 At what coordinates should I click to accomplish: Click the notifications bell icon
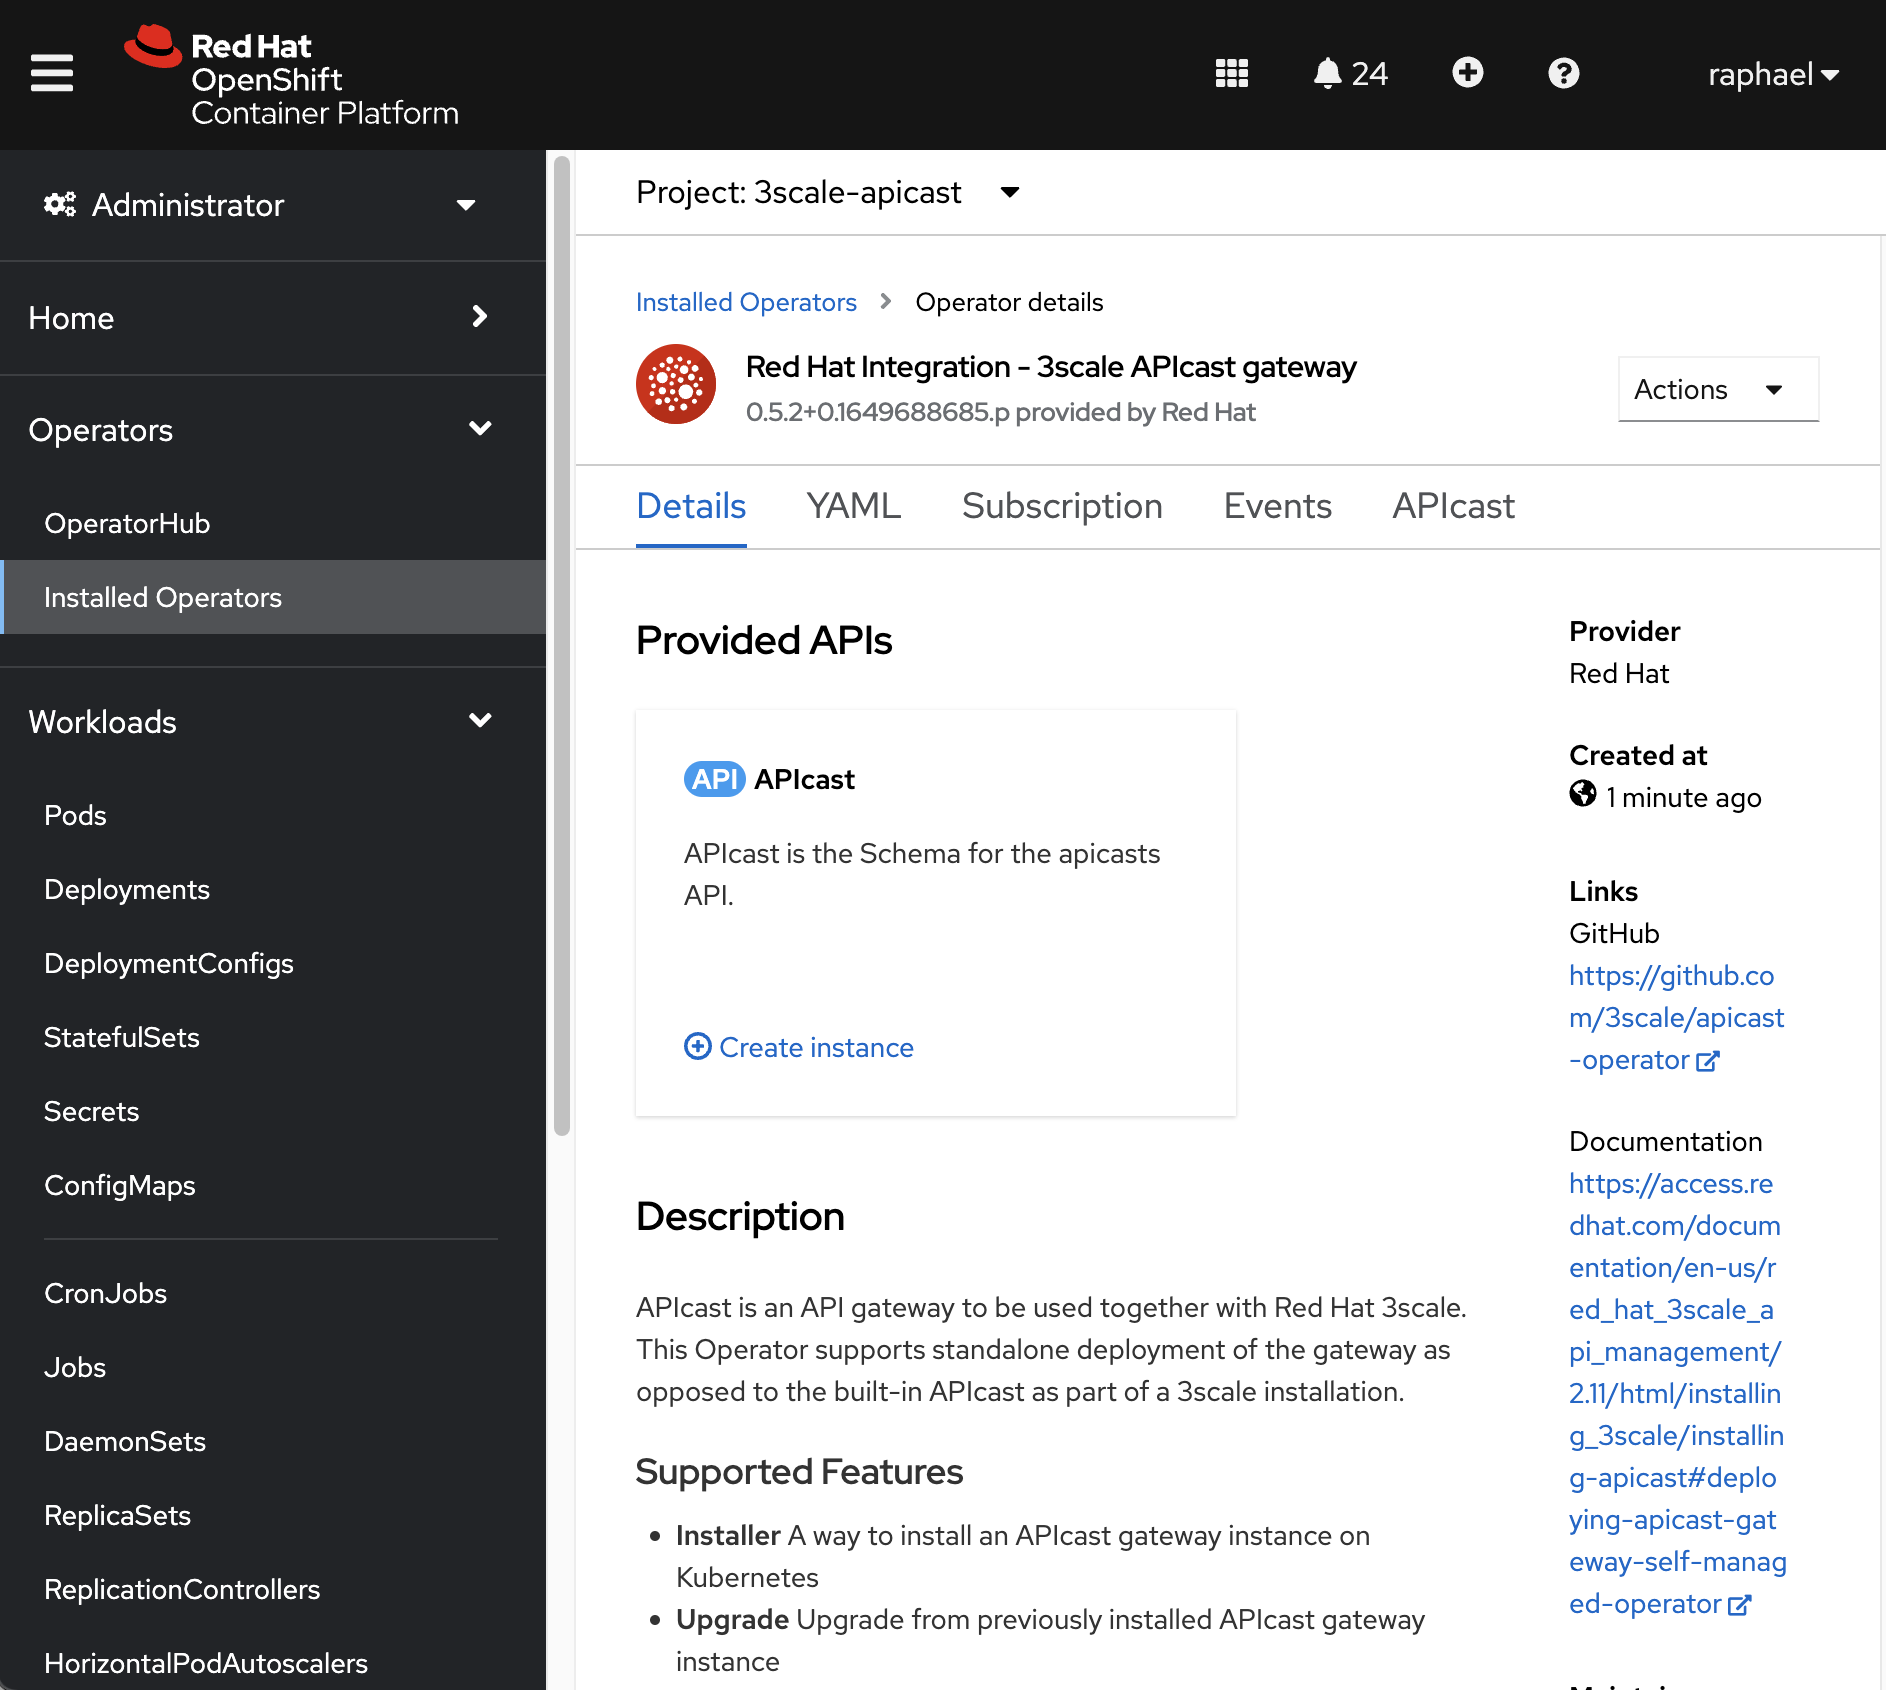(1327, 73)
